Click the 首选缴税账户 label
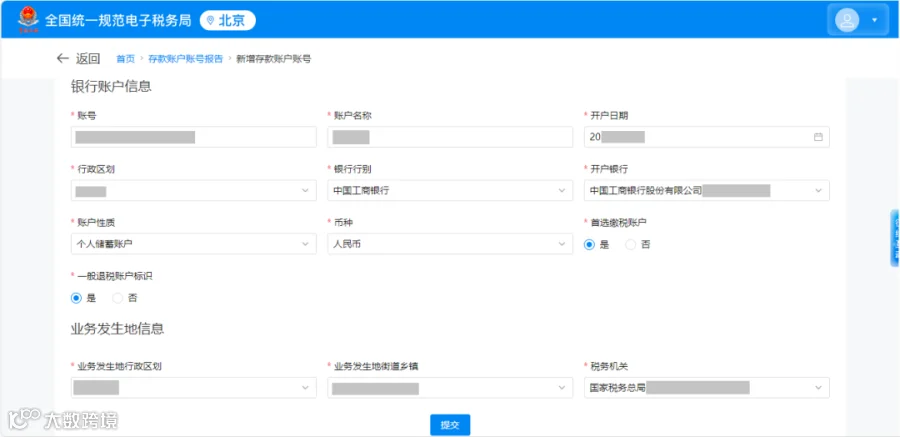The image size is (900, 437). click(619, 222)
